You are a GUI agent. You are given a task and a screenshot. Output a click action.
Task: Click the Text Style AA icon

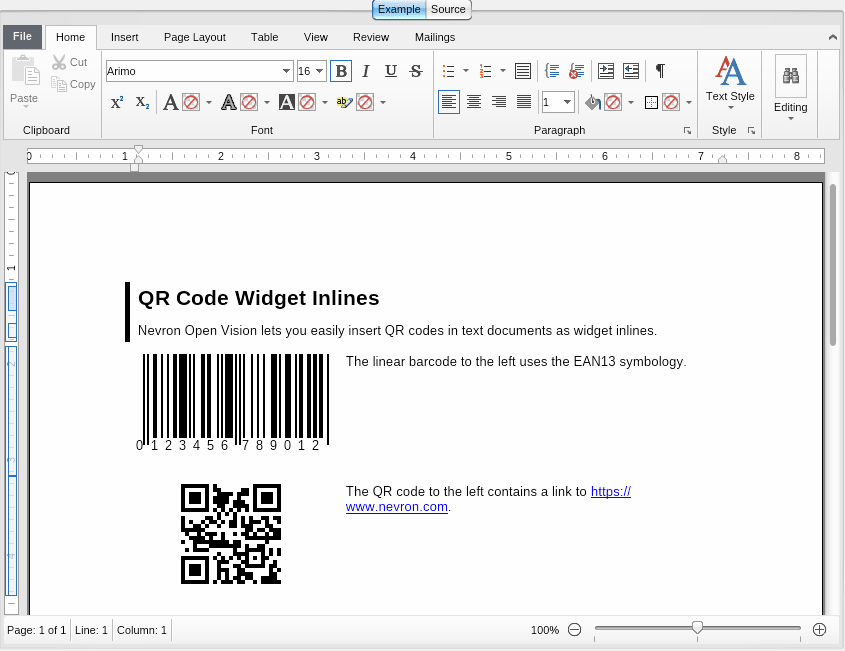pyautogui.click(x=730, y=71)
